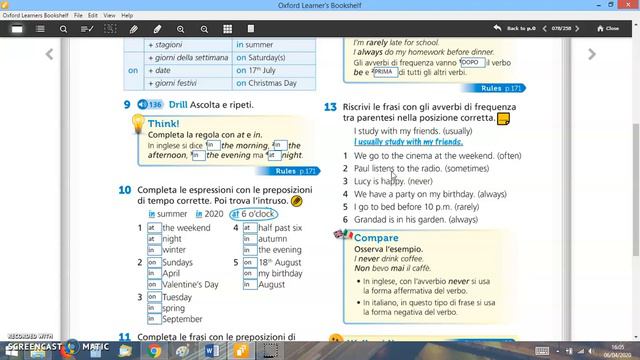Open the yellow sticky note in exercise 13
This screenshot has width=640, height=360.
point(503,119)
